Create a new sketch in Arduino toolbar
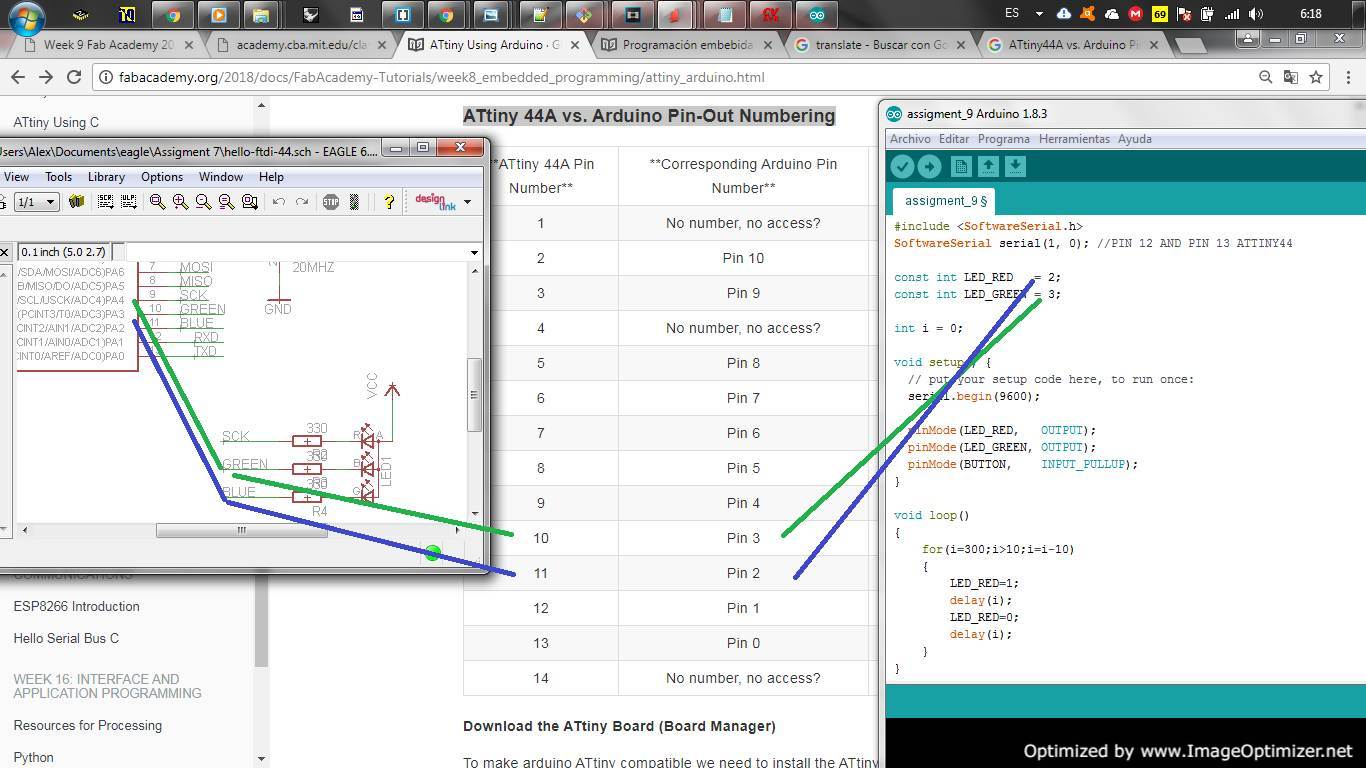Viewport: 1366px width, 768px height. [x=961, y=167]
